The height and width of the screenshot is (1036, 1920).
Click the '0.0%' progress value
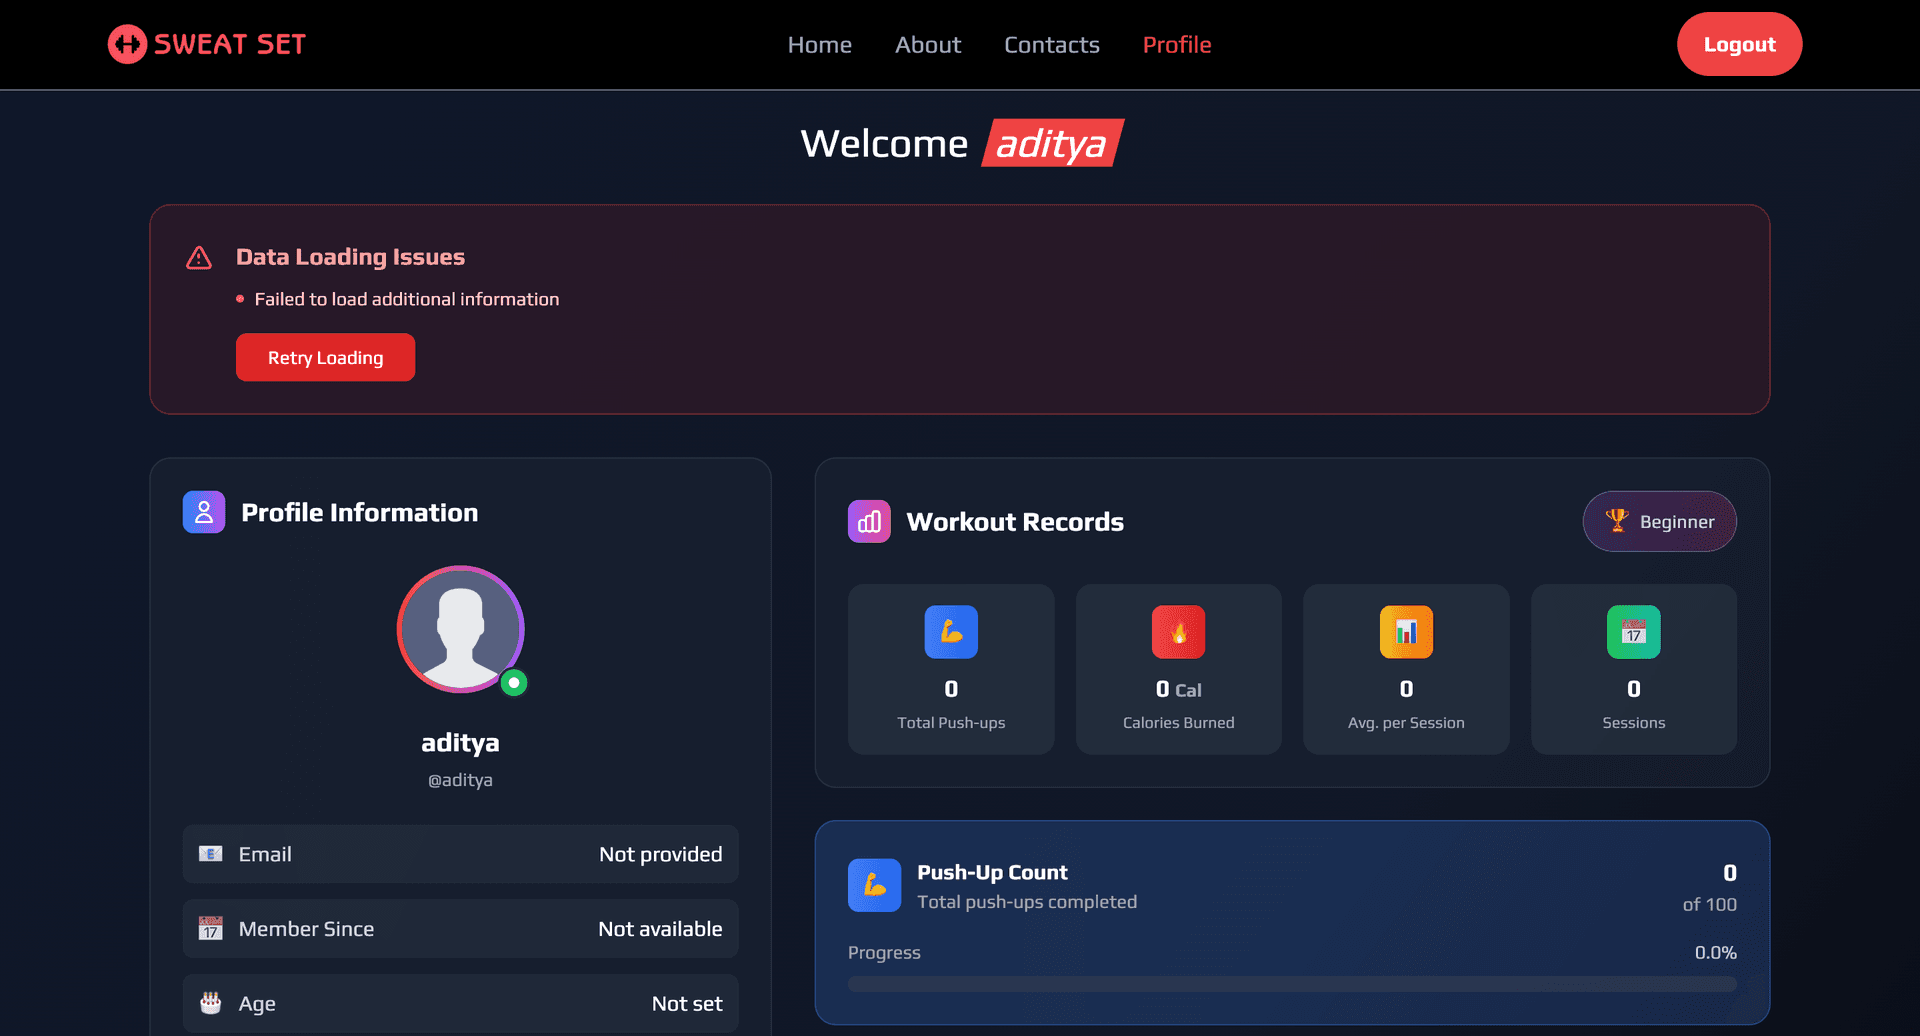1715,952
